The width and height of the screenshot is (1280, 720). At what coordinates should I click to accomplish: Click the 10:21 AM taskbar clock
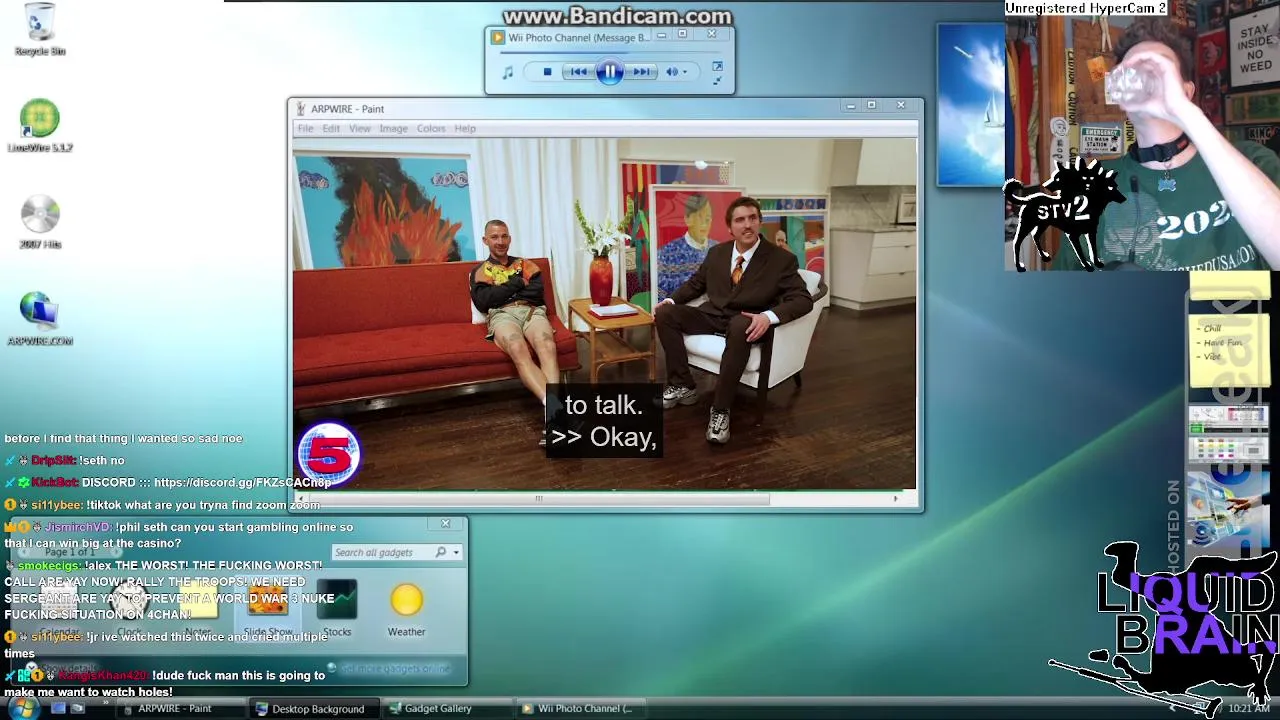[1248, 708]
